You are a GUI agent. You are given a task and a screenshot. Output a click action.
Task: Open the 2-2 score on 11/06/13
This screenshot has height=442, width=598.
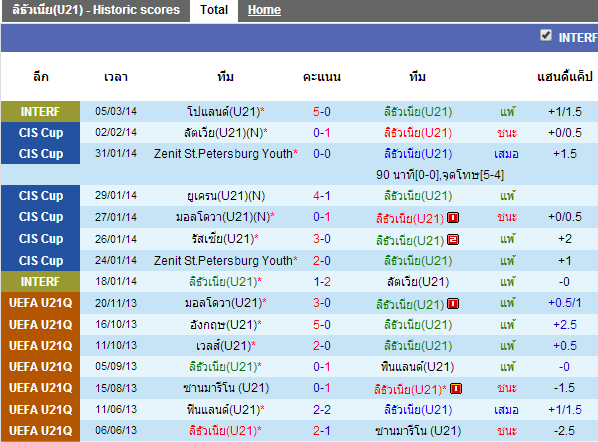coord(322,410)
